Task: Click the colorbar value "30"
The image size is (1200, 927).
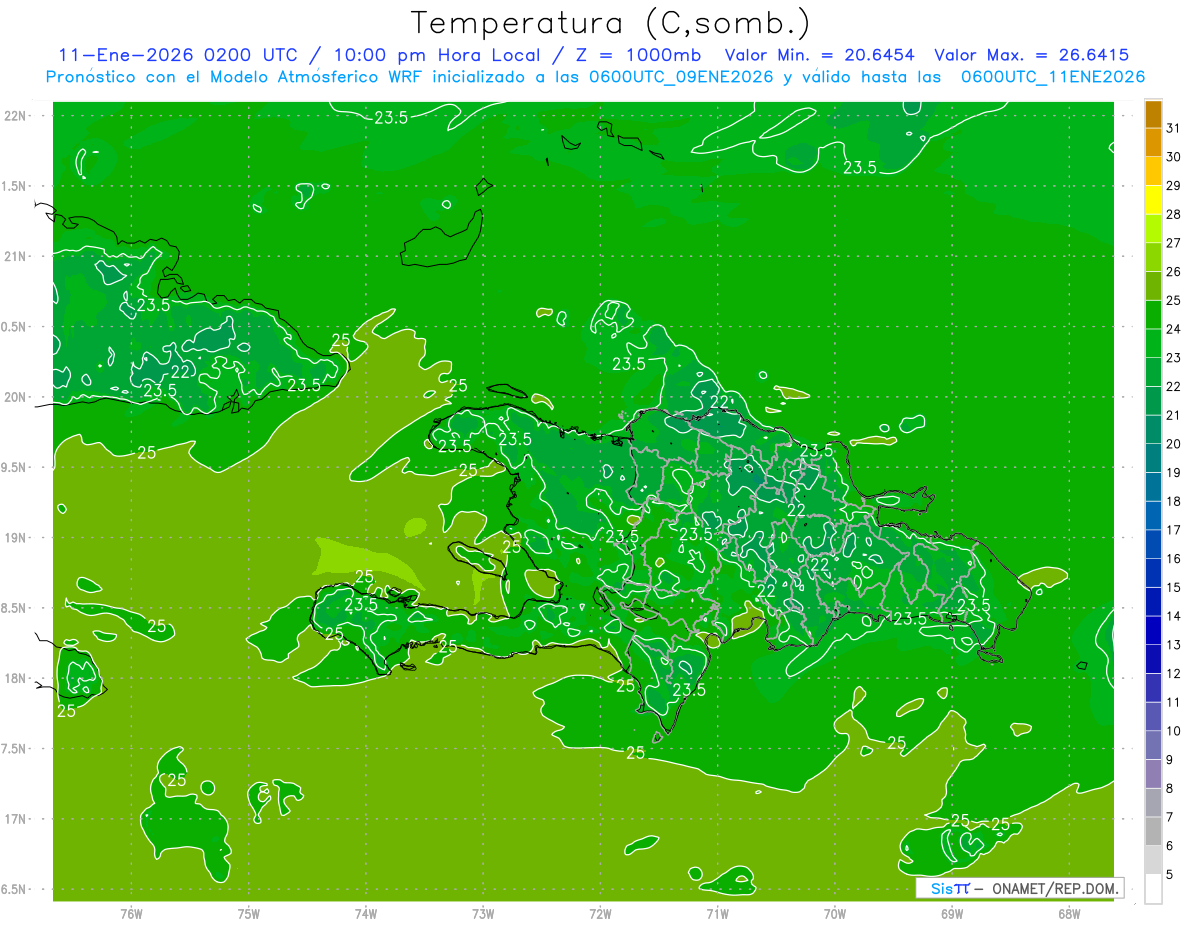Action: click(1173, 157)
